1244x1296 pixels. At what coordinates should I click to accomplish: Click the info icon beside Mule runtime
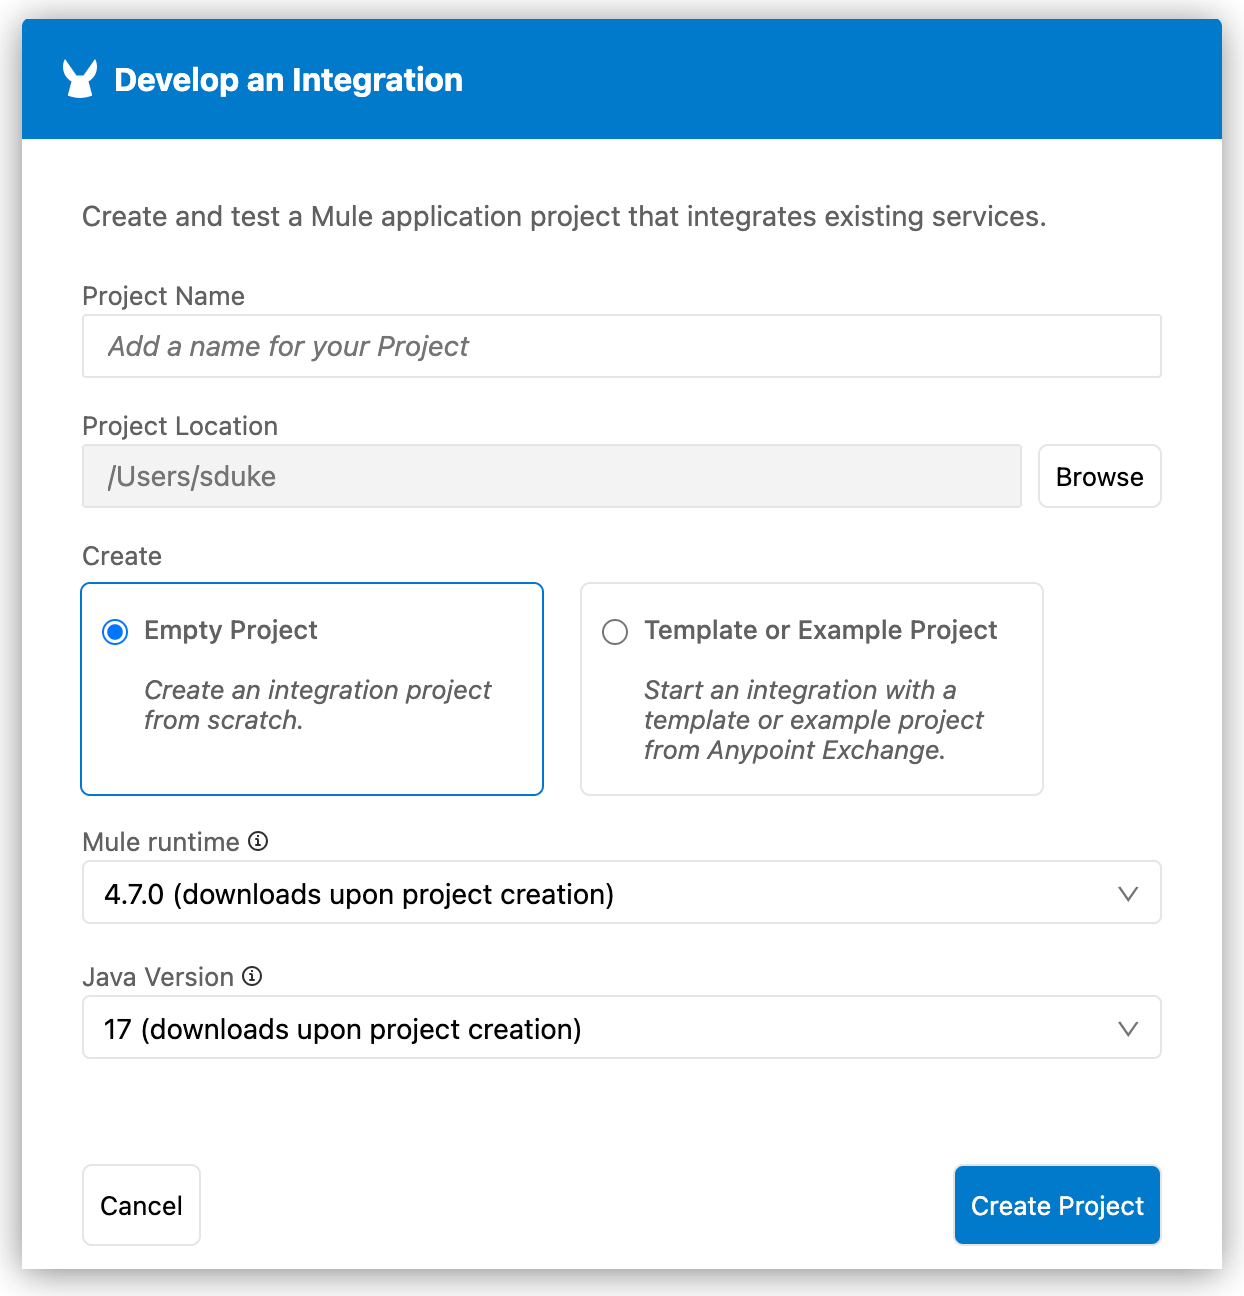258,841
